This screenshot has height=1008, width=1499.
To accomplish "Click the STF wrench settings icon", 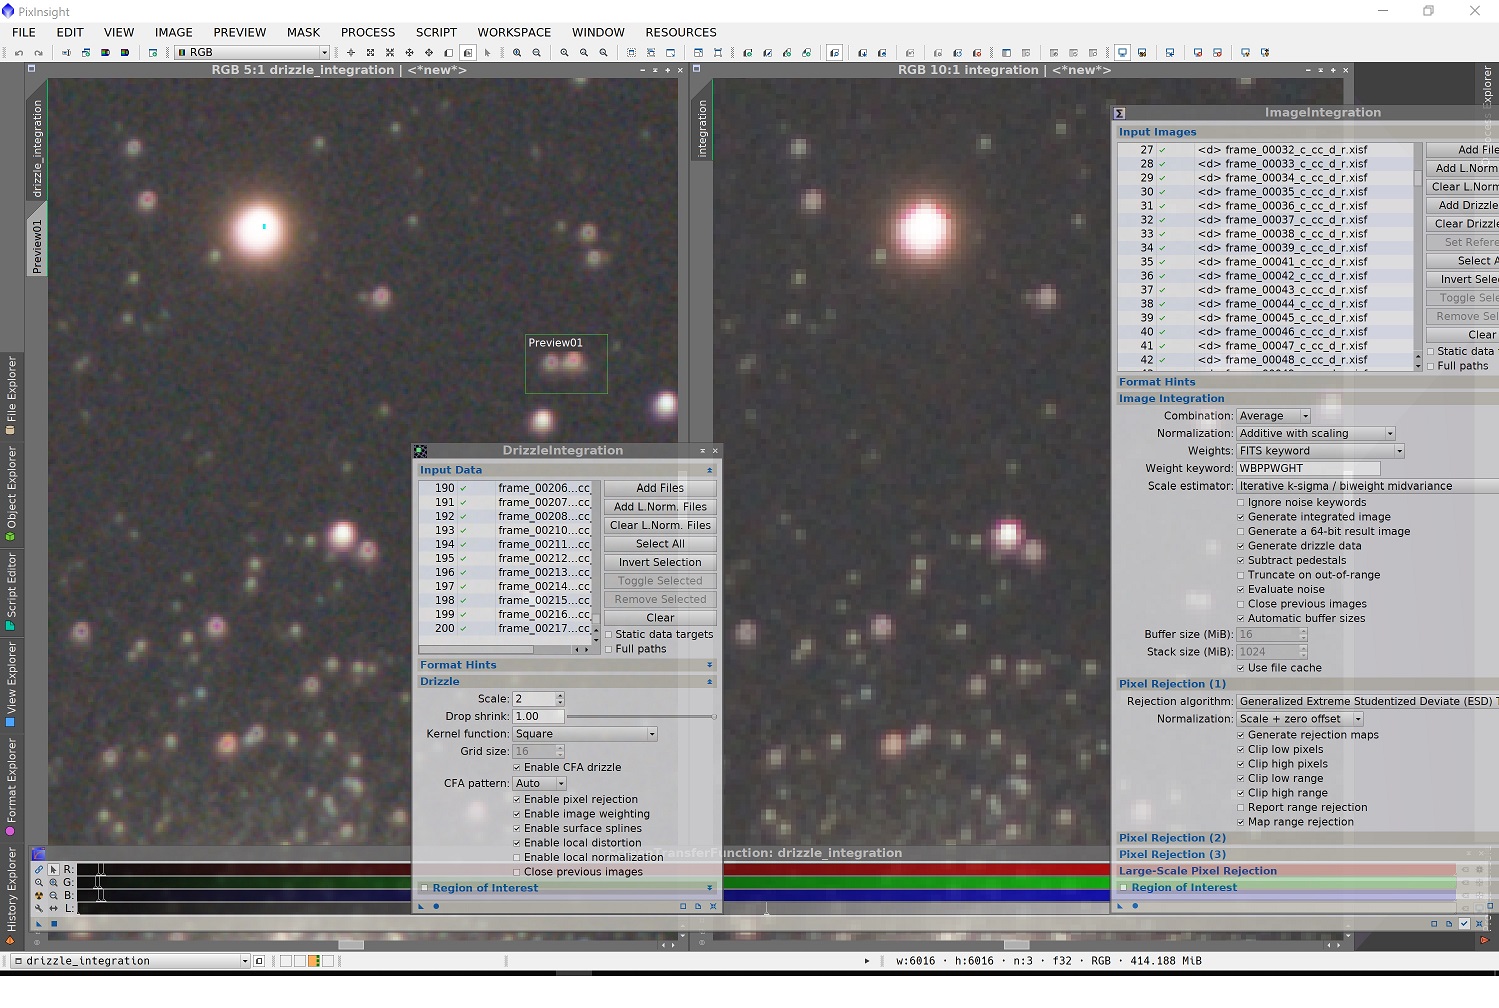I will coord(39,909).
